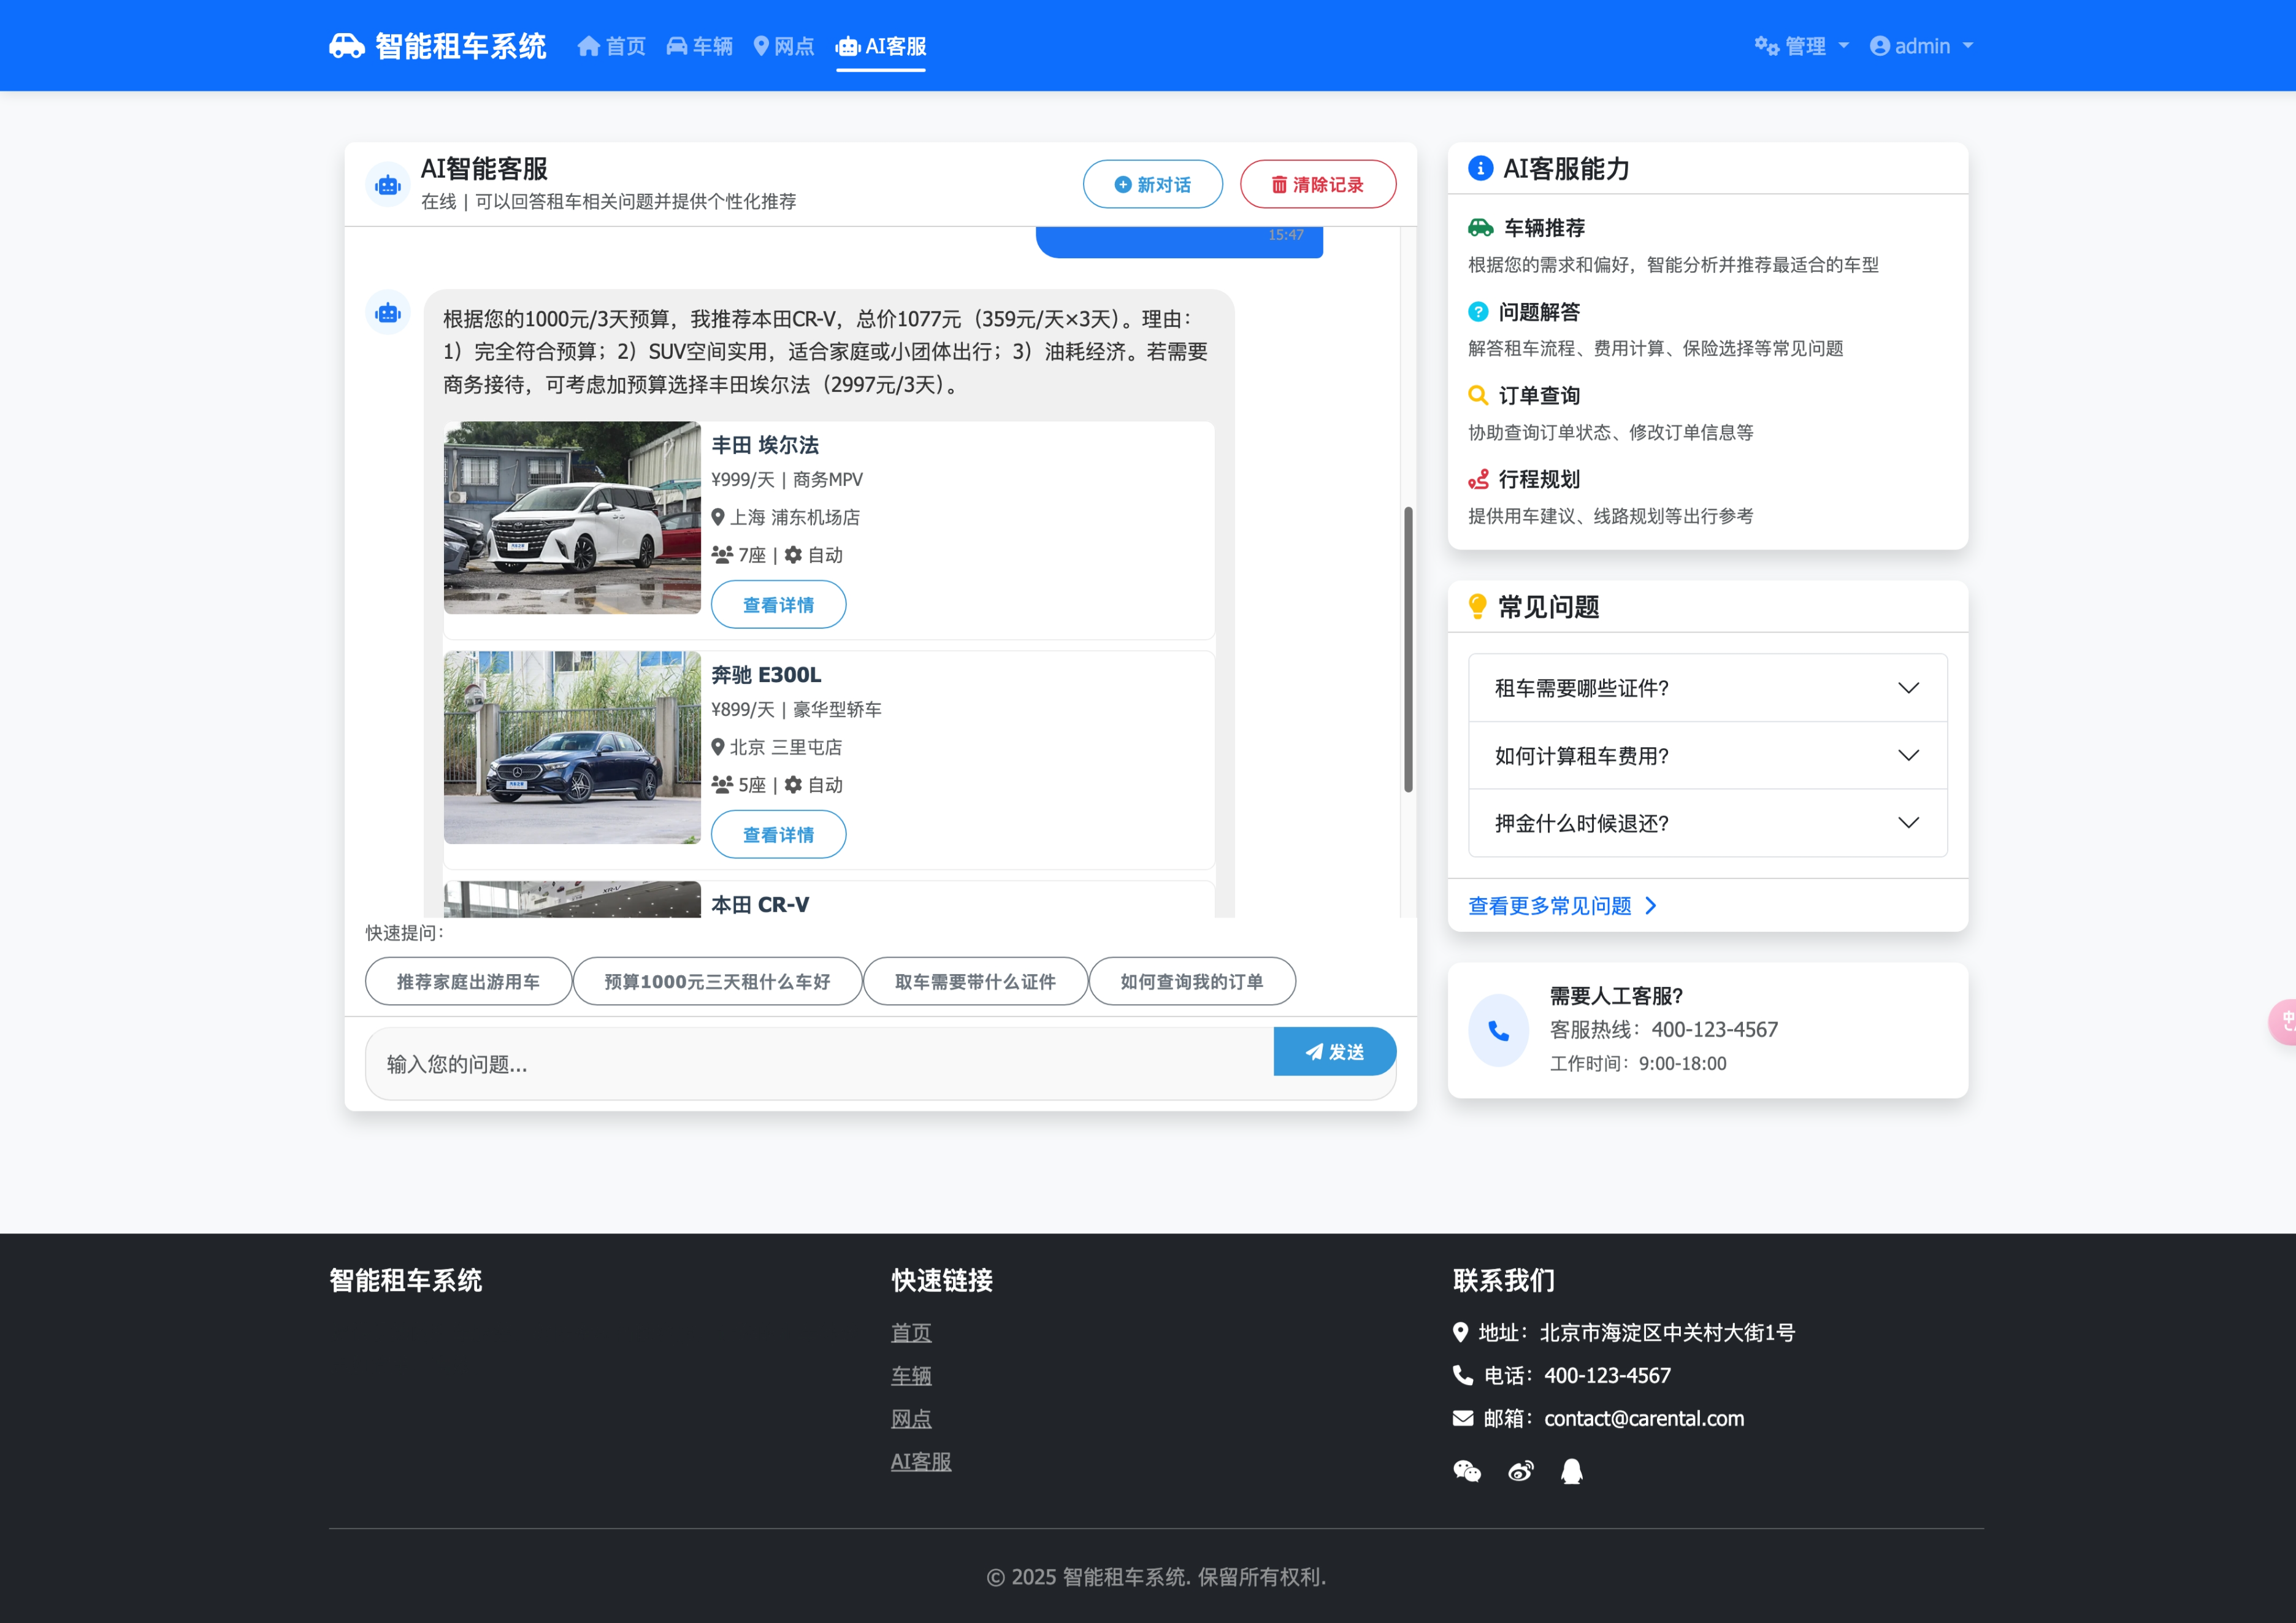The image size is (2296, 1623).
Task: Open the 管理 dropdown menu
Action: click(1802, 46)
